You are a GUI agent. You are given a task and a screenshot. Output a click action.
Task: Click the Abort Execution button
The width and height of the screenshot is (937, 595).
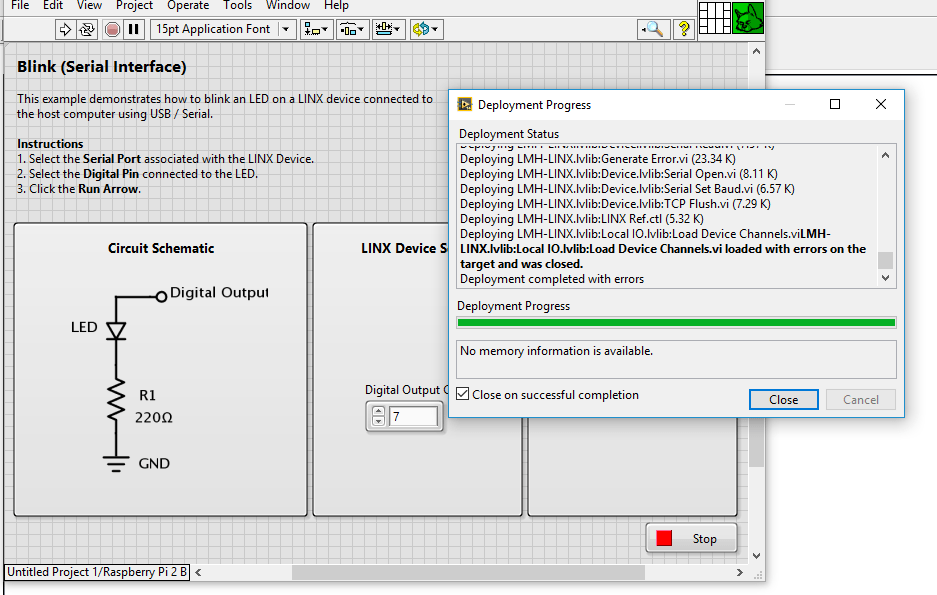pos(110,29)
